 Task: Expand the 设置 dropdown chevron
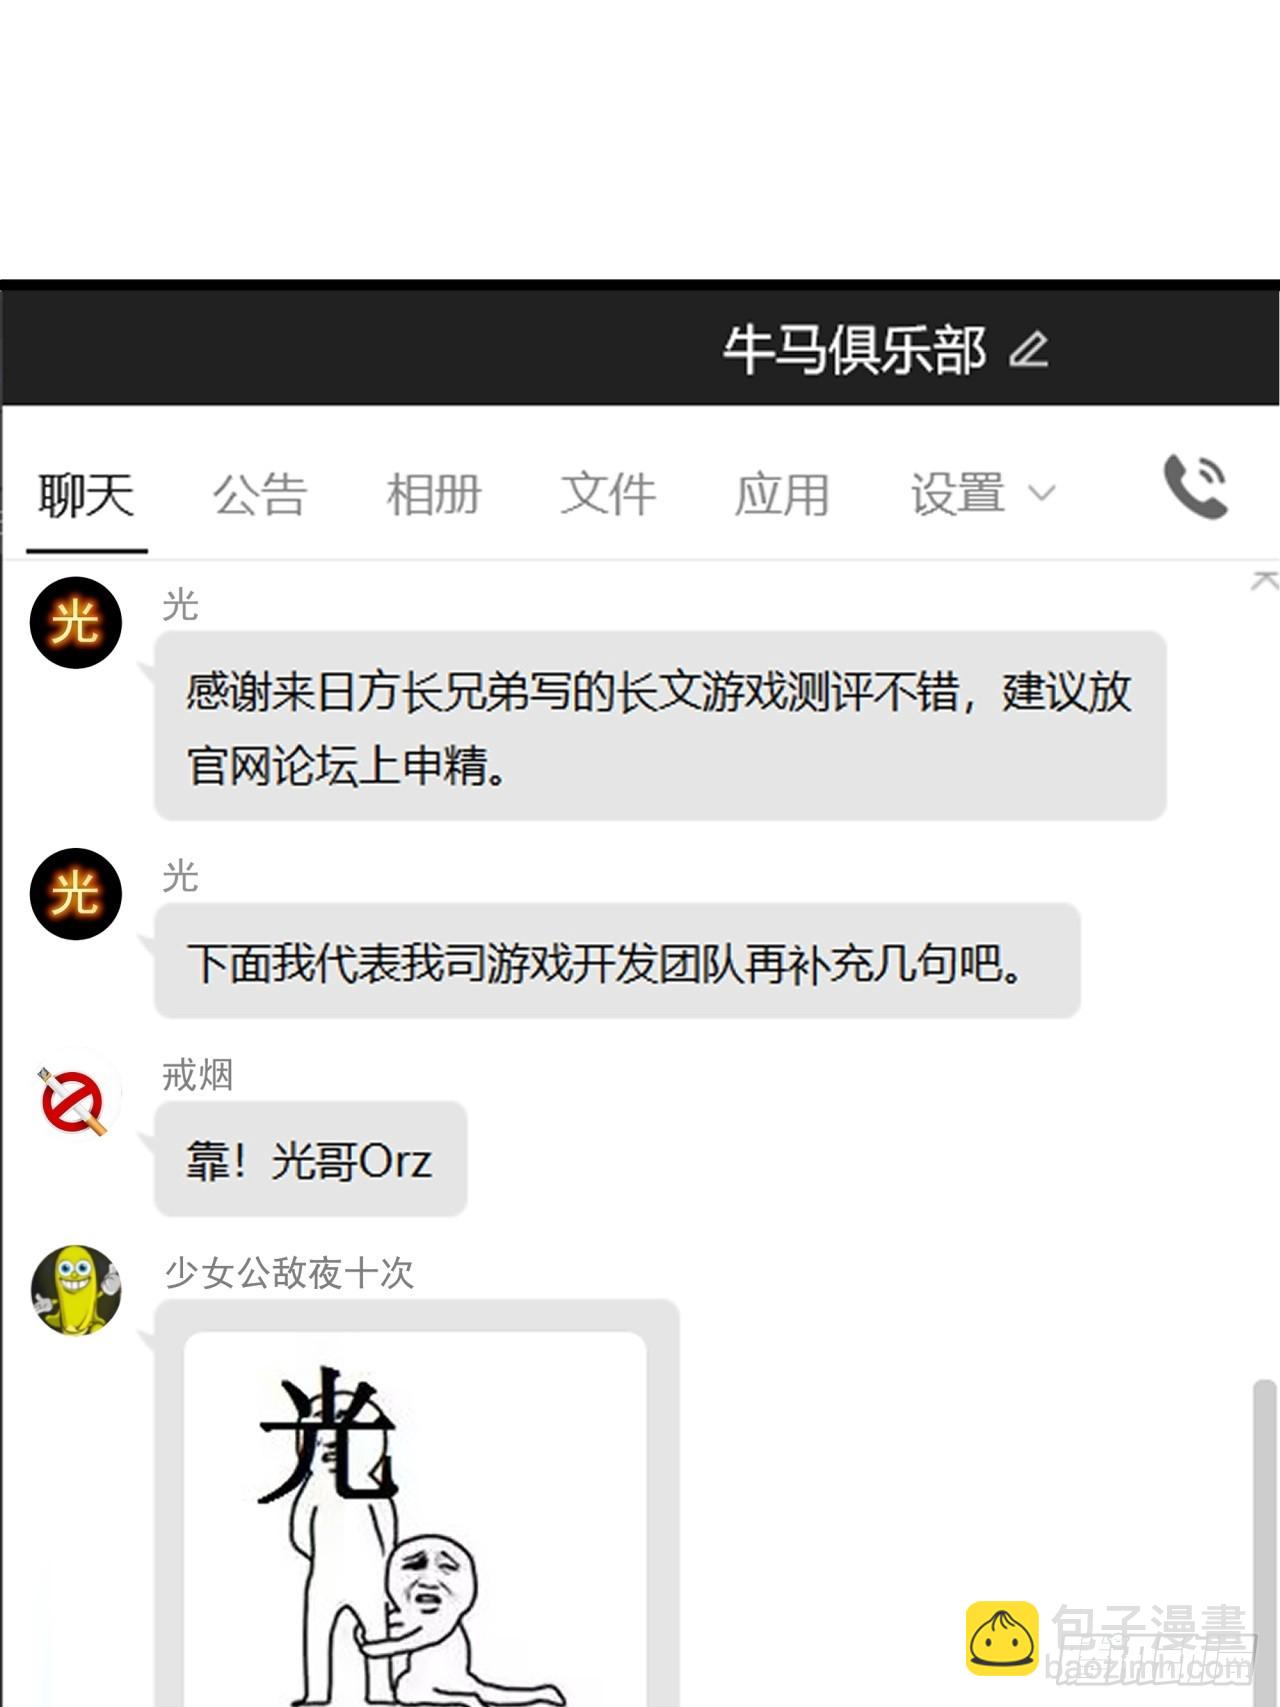pos(1042,494)
